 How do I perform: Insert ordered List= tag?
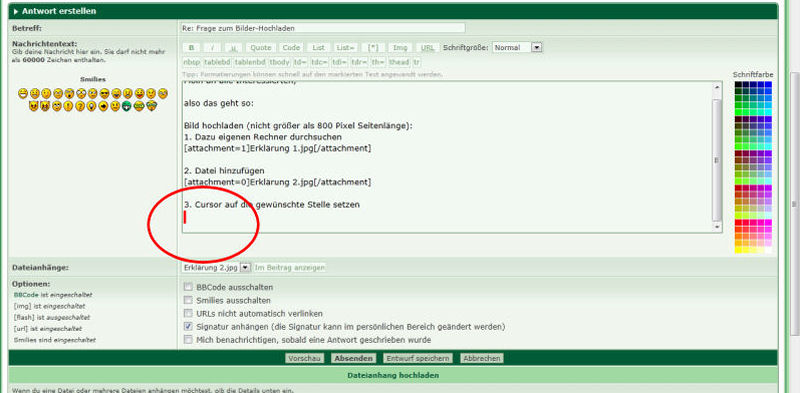tap(345, 47)
